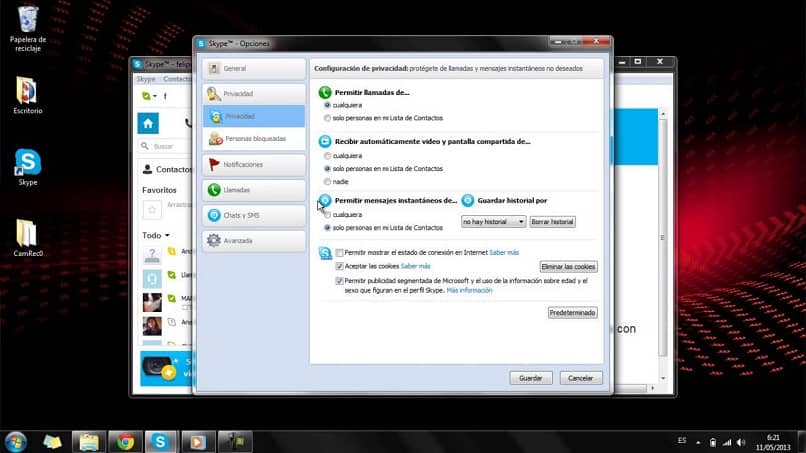Screen dimensions: 806x453
Task: Click the Skype web status icon
Action: click(325, 253)
